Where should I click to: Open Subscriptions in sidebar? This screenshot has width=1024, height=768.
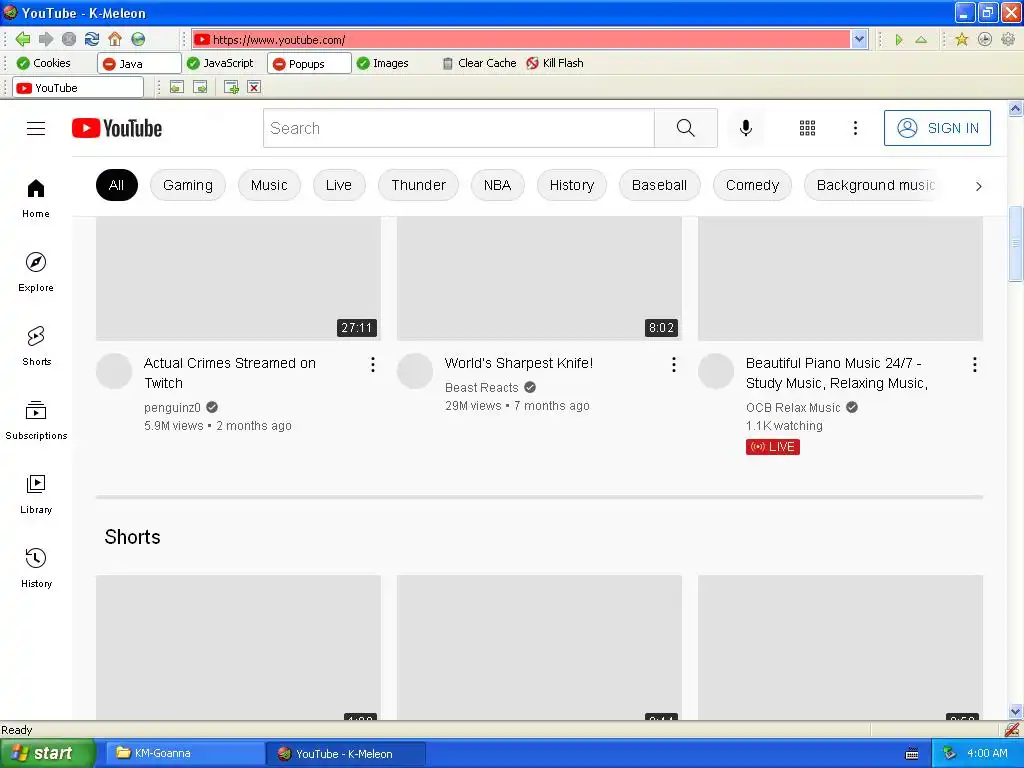pos(36,421)
